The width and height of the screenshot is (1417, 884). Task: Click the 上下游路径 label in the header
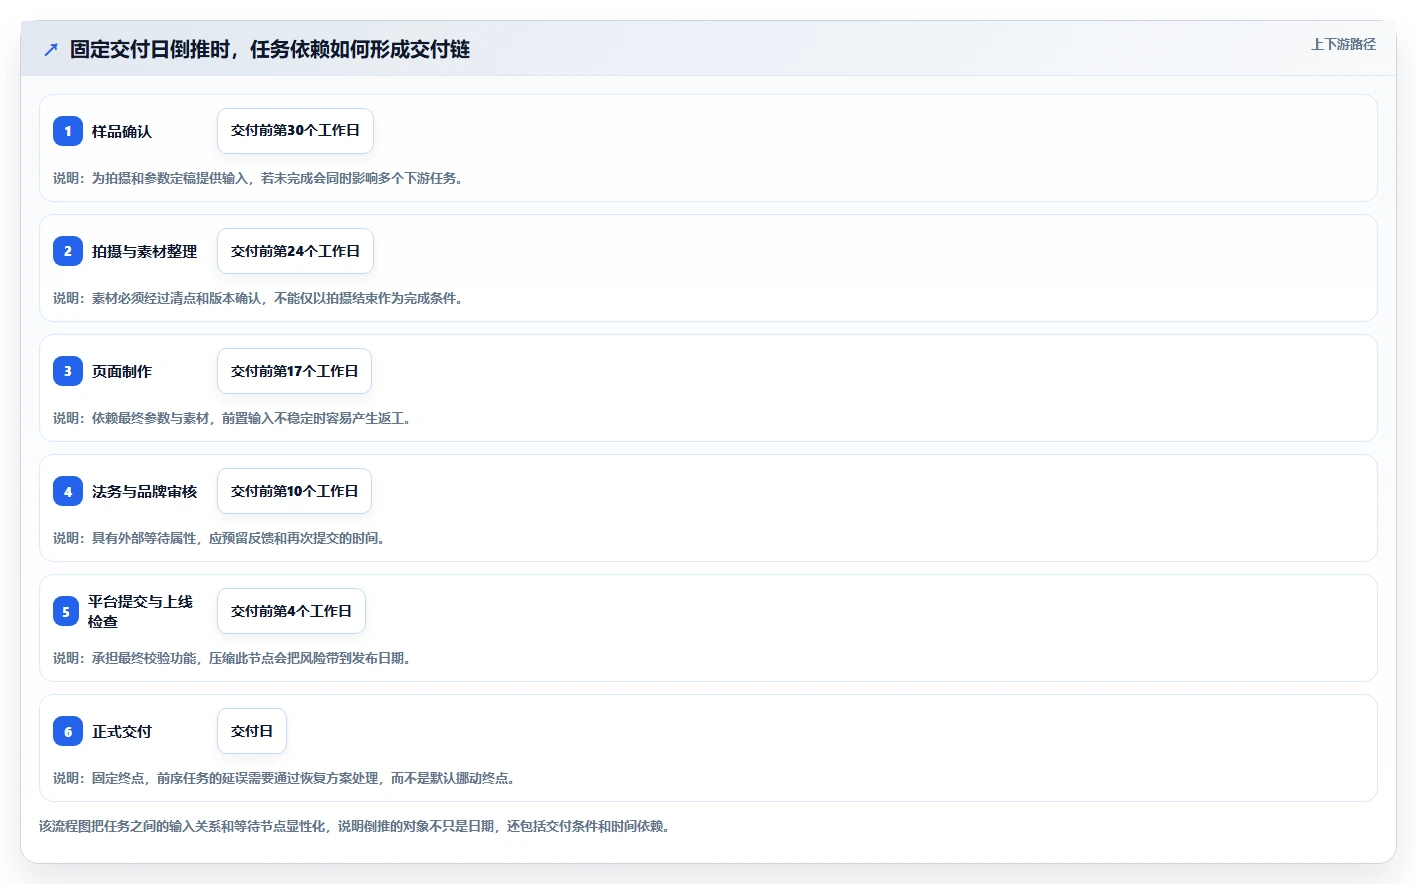pos(1343,44)
